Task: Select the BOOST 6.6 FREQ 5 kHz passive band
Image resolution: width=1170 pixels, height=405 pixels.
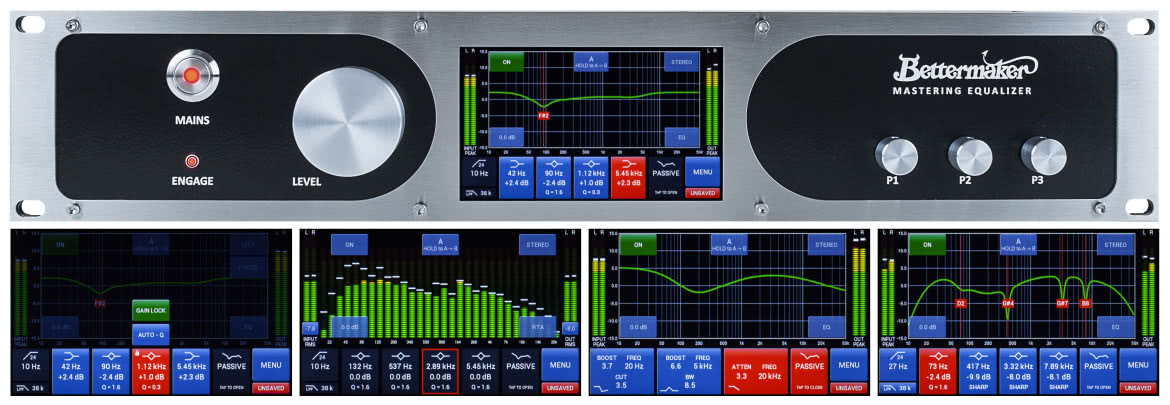Action: [689, 371]
